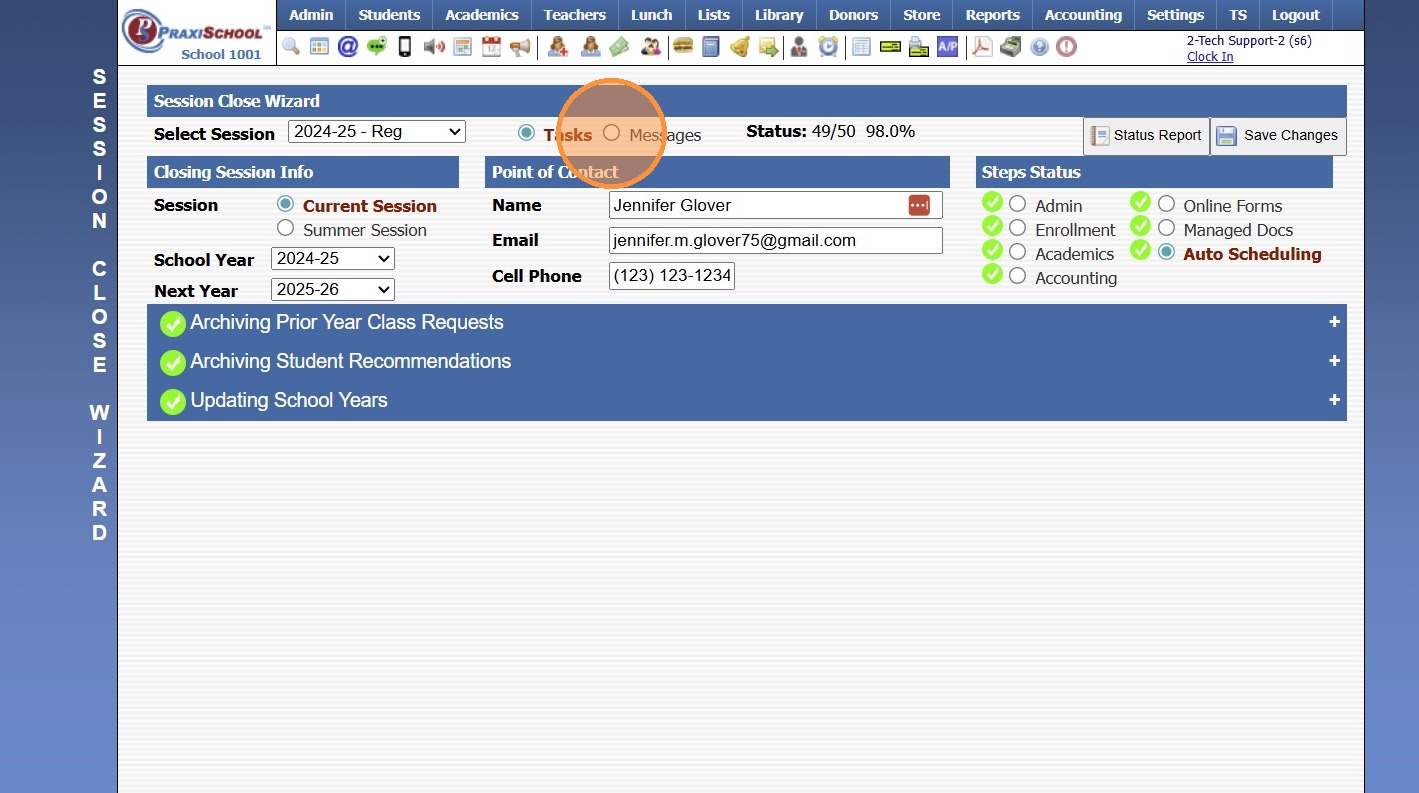Image resolution: width=1419 pixels, height=793 pixels.
Task: Click the PDF document icon
Action: tap(983, 47)
